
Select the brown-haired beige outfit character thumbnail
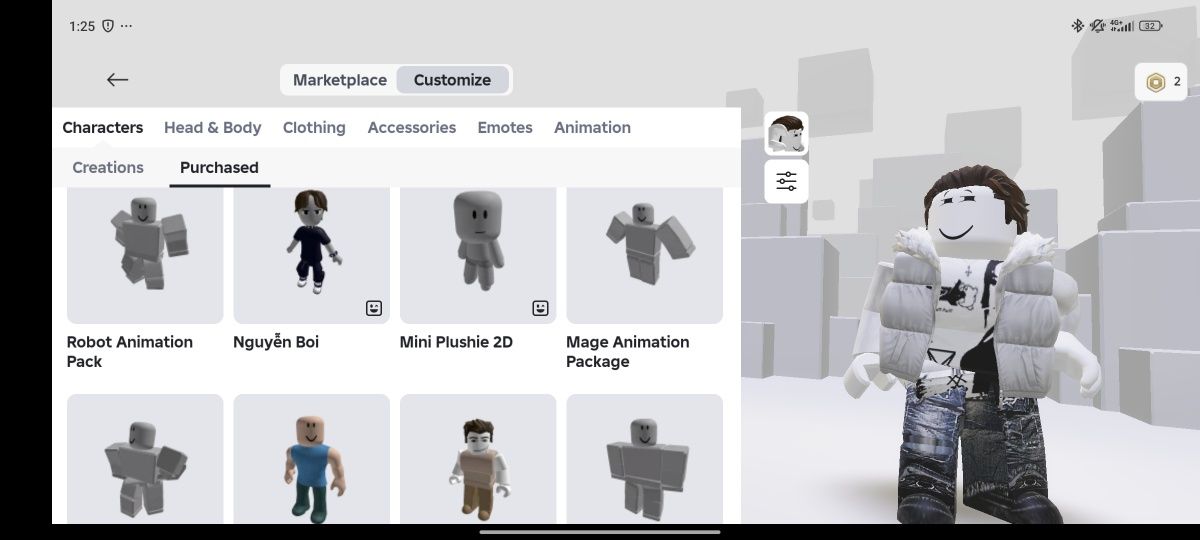tap(478, 459)
